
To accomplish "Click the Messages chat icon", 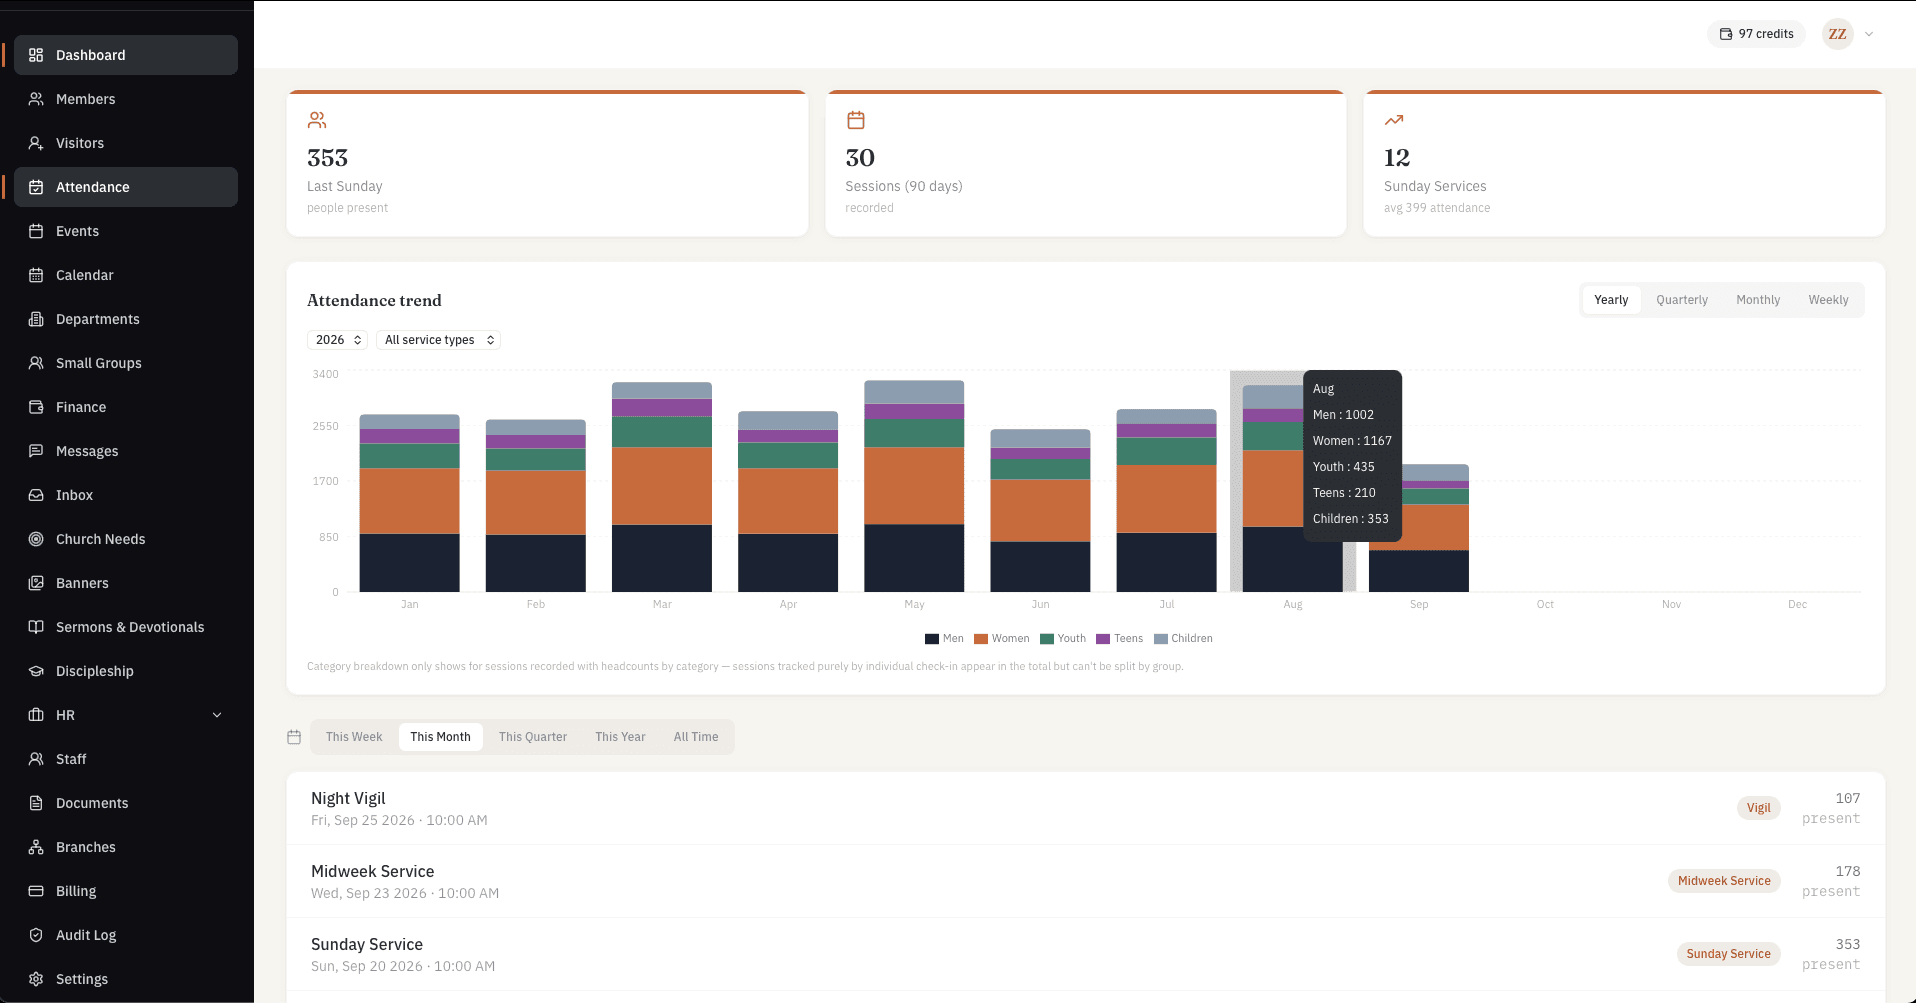I will [36, 451].
